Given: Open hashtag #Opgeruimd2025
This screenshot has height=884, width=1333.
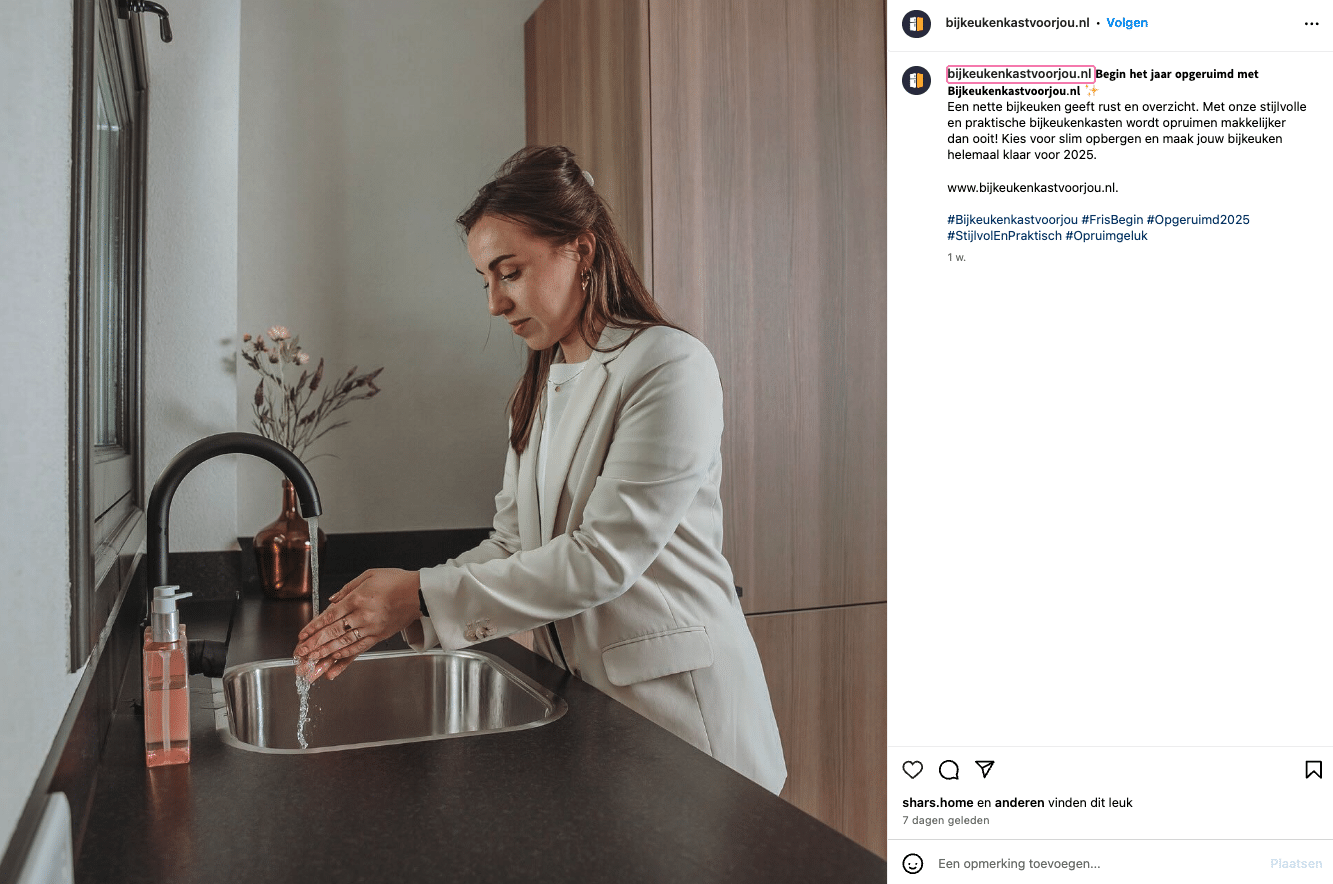Looking at the screenshot, I should [1198, 220].
